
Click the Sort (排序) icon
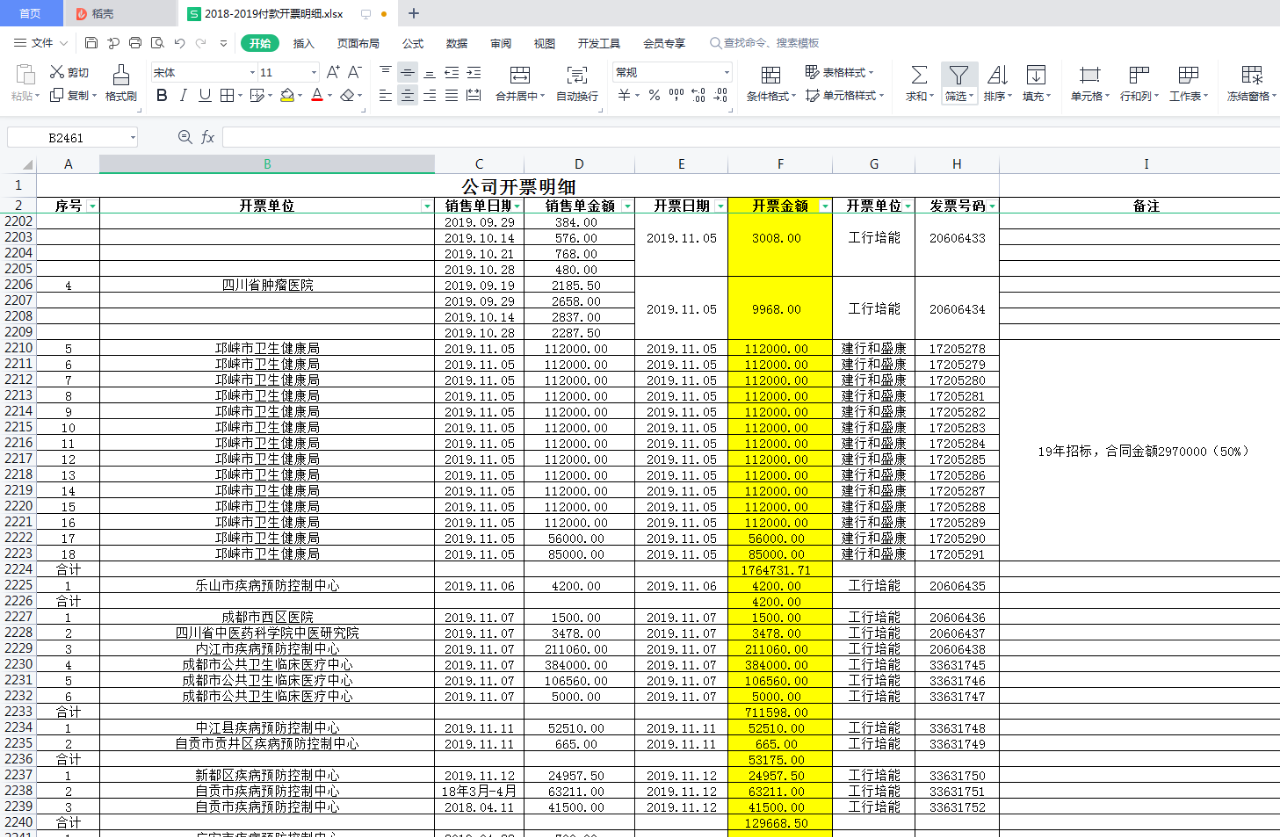(x=997, y=76)
